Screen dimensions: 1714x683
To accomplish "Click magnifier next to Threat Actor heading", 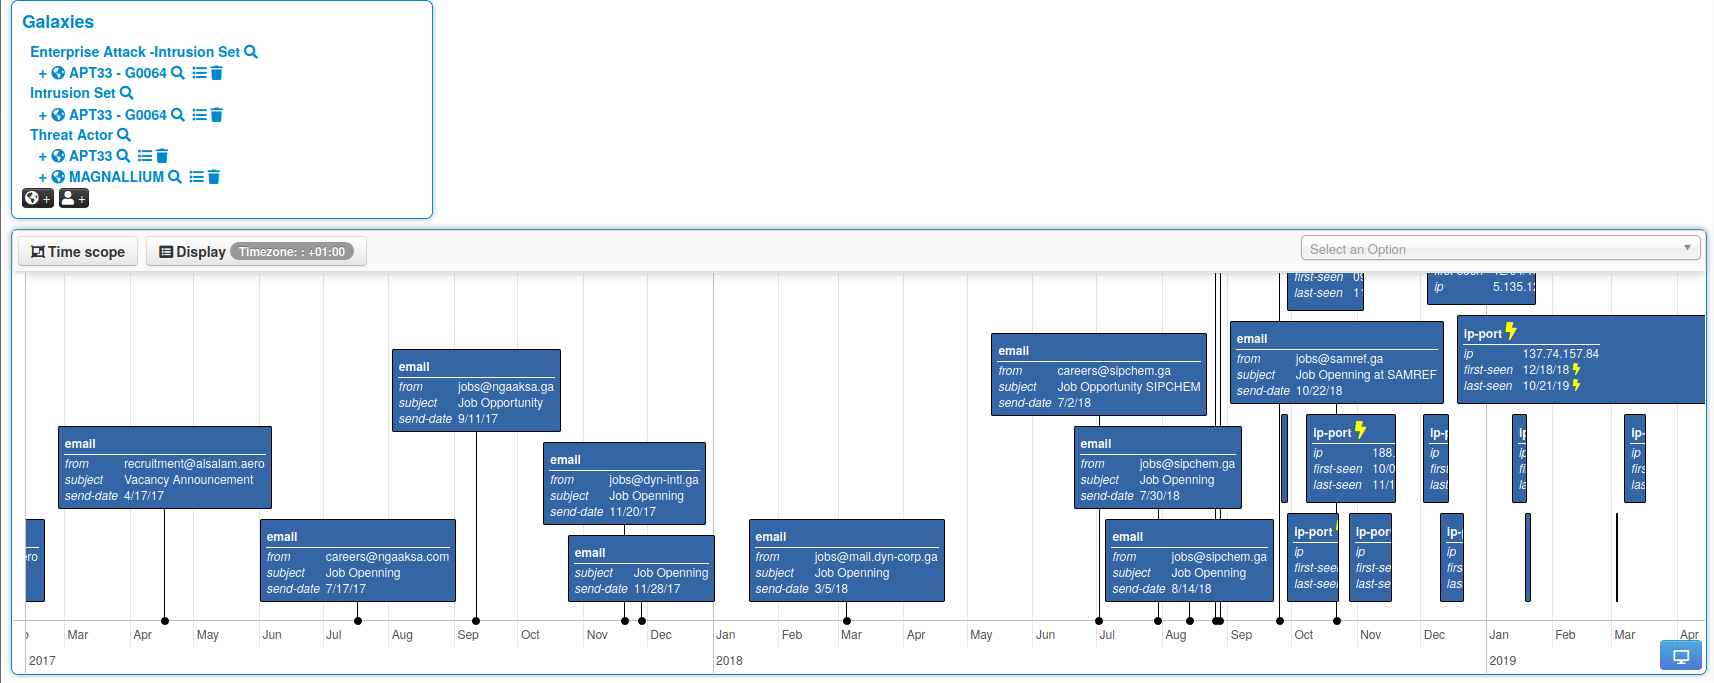I will pos(124,135).
